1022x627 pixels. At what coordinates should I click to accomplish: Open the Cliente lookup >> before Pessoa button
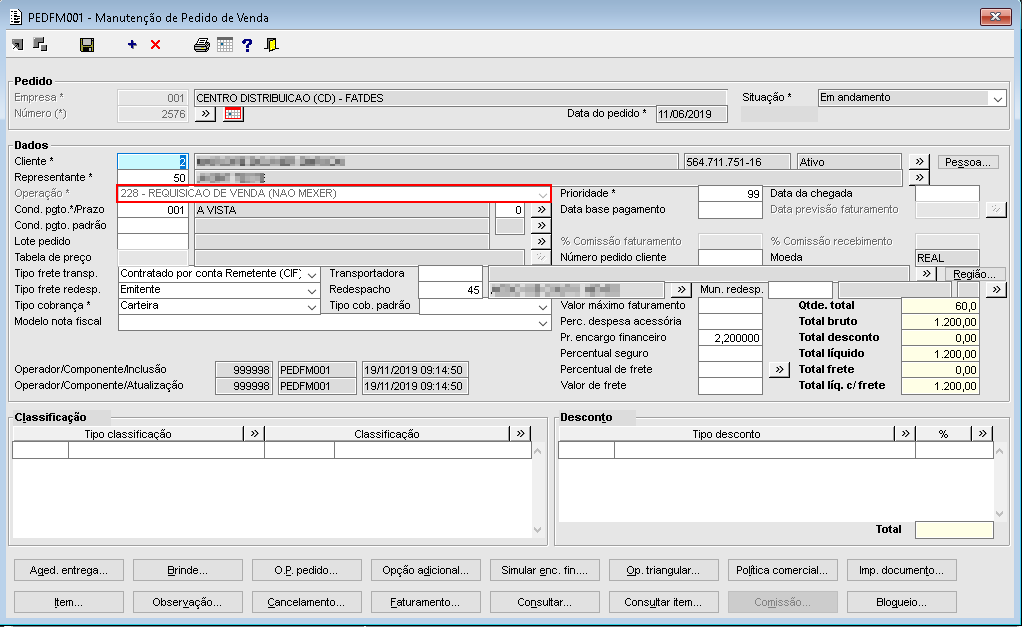[x=919, y=162]
